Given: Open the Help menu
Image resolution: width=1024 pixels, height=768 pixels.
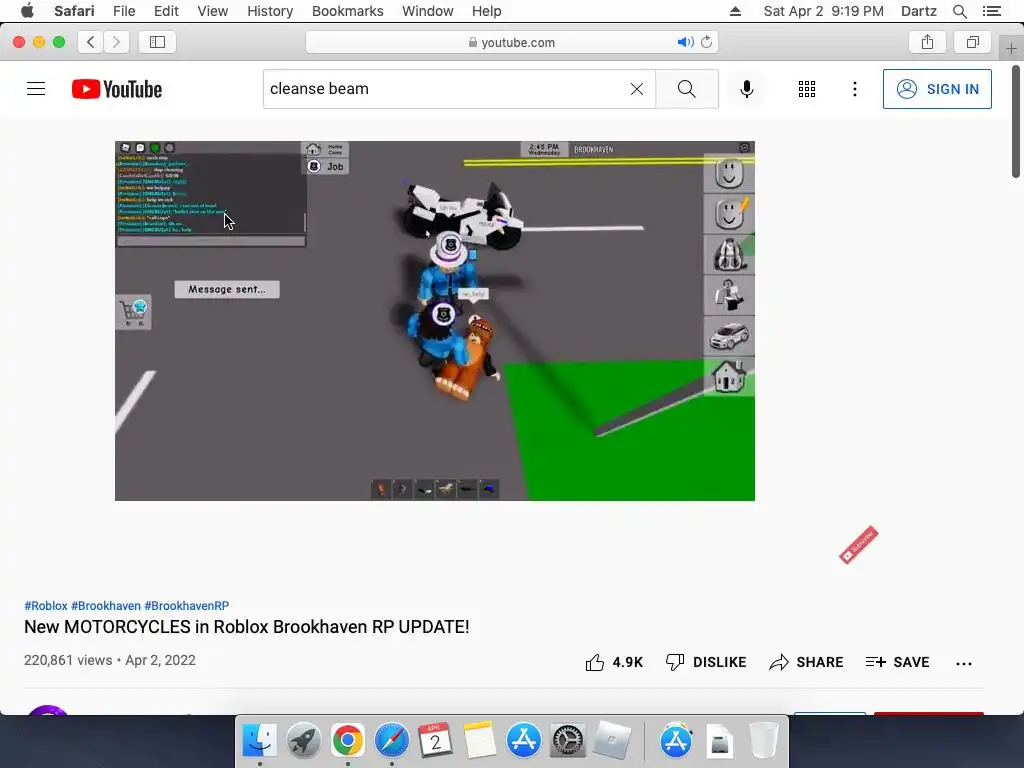Looking at the screenshot, I should tap(487, 11).
